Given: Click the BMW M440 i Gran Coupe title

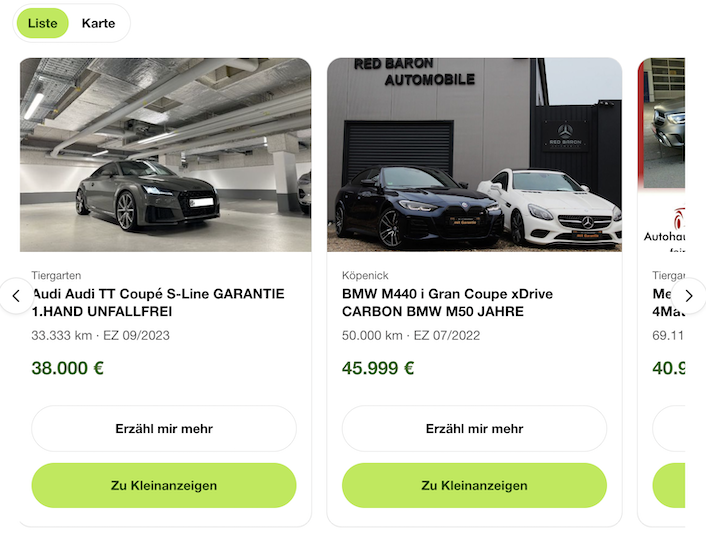Looking at the screenshot, I should (447, 303).
